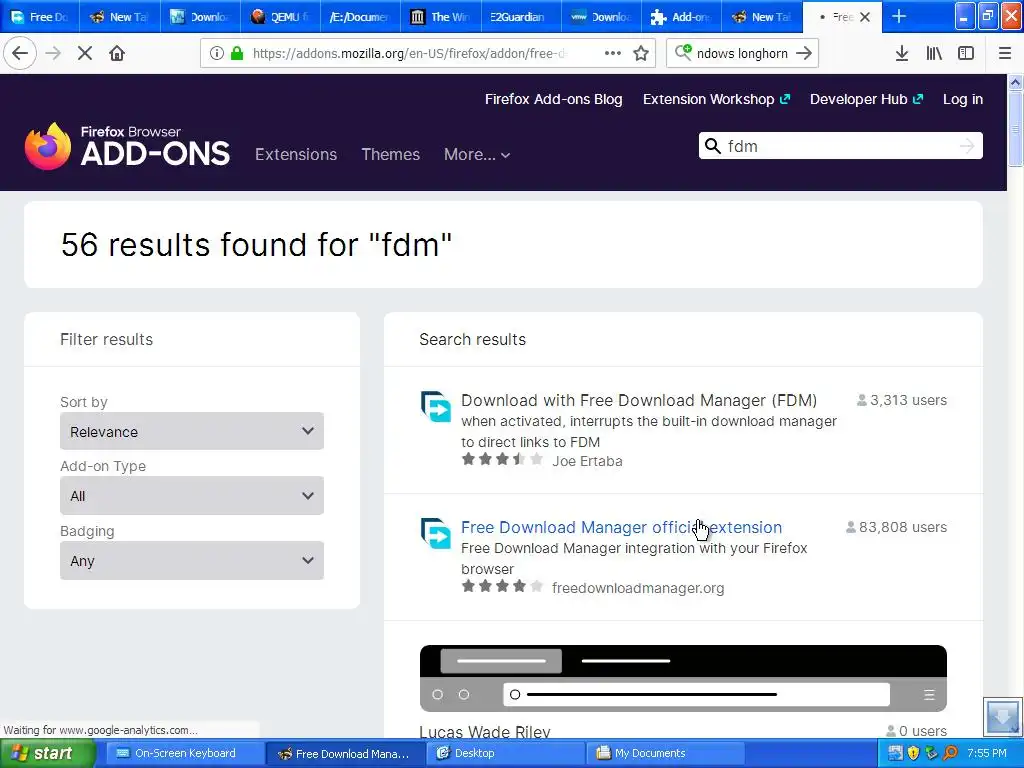Switch to Free Download Mana... taskbar item
1024x768 pixels.
[345, 753]
